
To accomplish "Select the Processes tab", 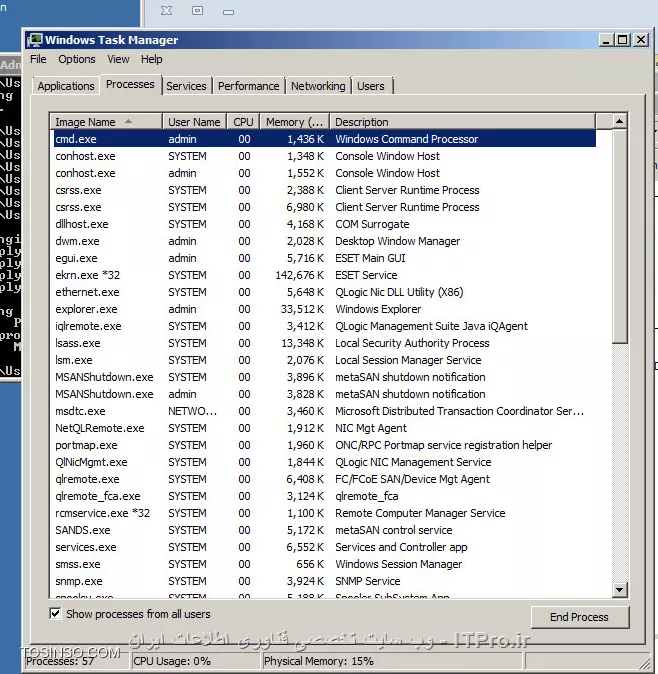I will coord(130,84).
